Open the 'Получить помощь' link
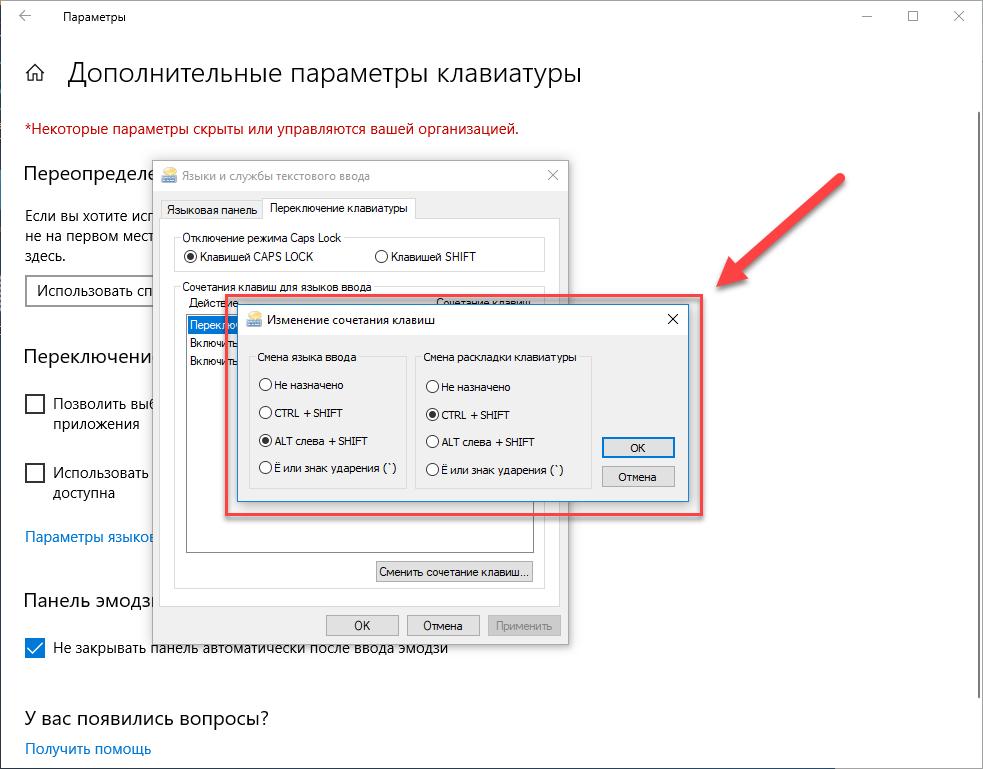The width and height of the screenshot is (983, 769). [x=88, y=749]
